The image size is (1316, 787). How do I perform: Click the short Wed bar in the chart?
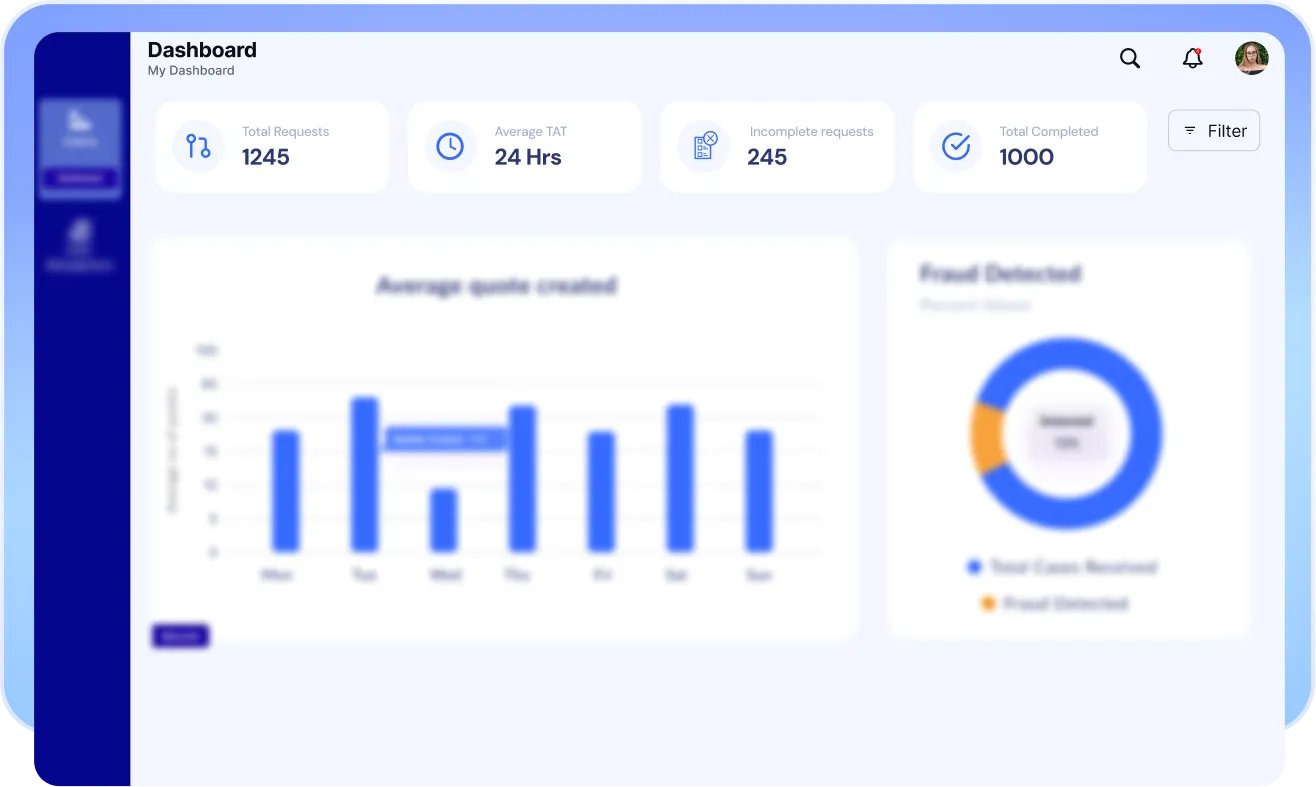[444, 520]
